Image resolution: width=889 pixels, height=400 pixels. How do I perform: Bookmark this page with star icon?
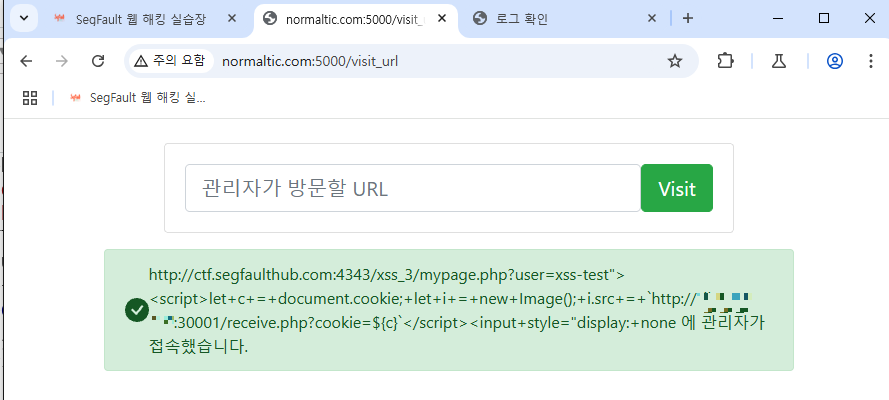coord(675,61)
